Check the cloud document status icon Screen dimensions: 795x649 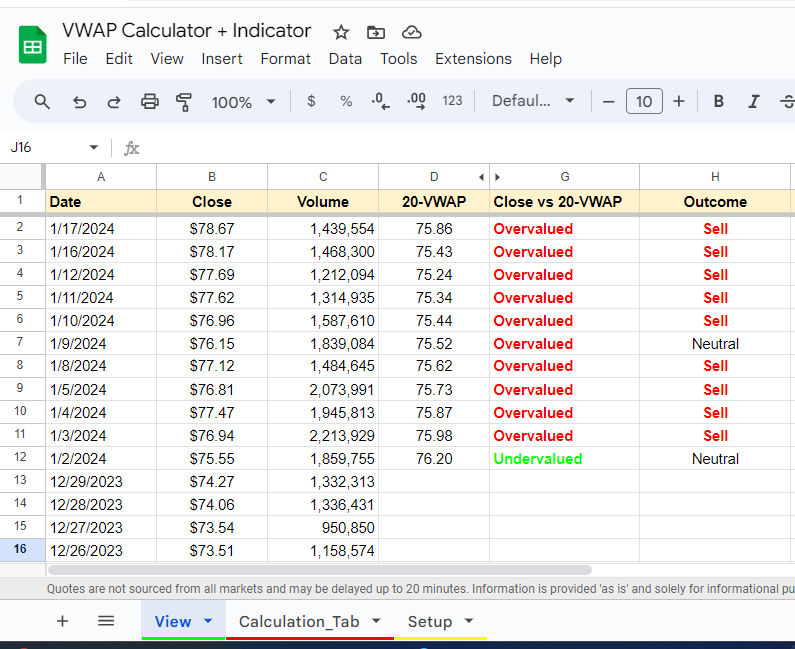[x=412, y=32]
